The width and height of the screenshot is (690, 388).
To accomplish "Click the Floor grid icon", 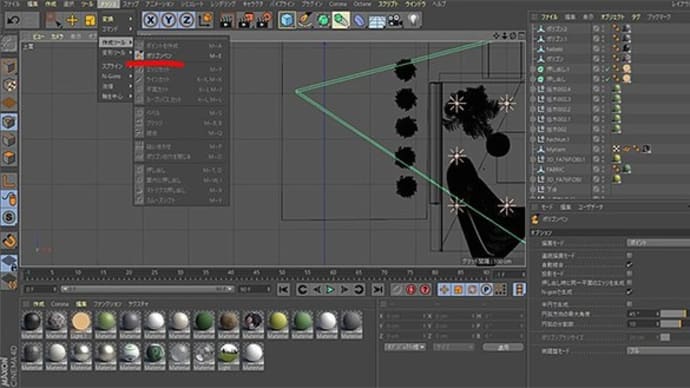I will tap(377, 21).
